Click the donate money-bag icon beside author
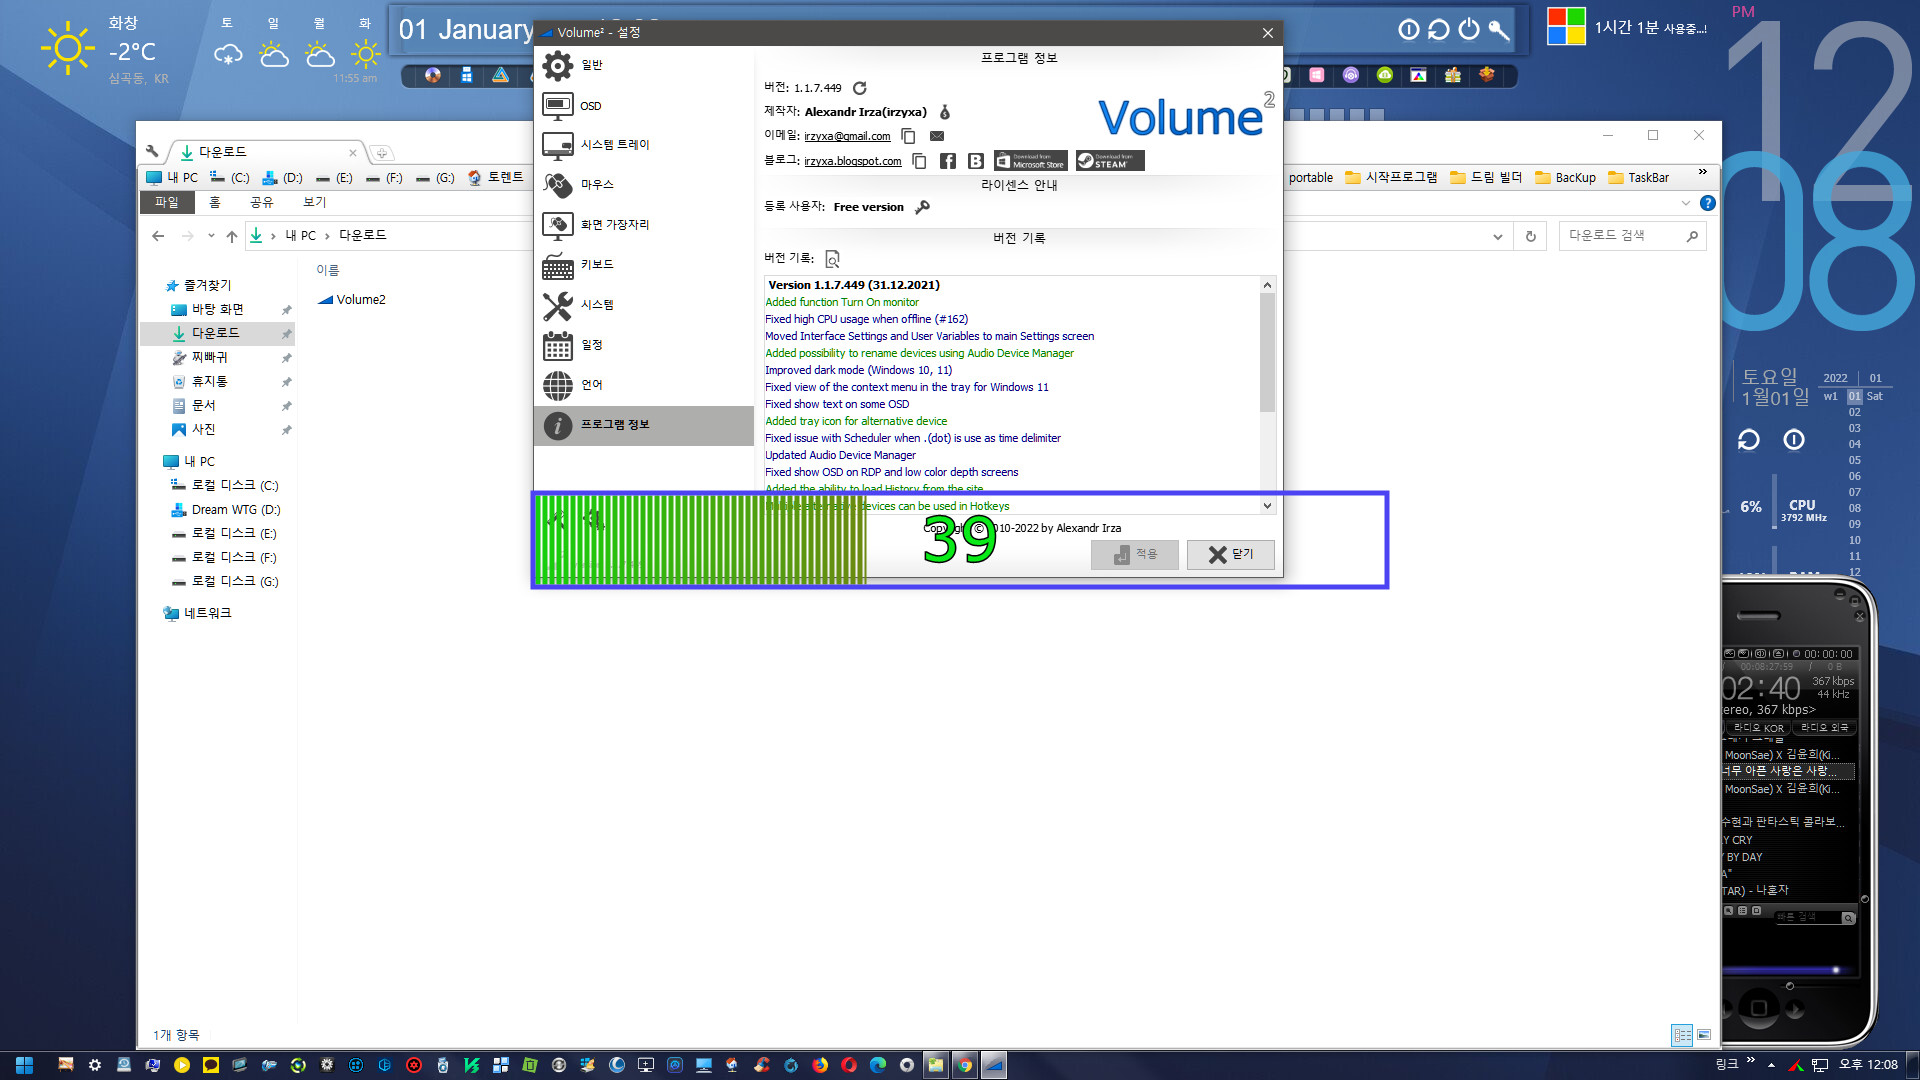Image resolution: width=1920 pixels, height=1080 pixels. pos(944,112)
